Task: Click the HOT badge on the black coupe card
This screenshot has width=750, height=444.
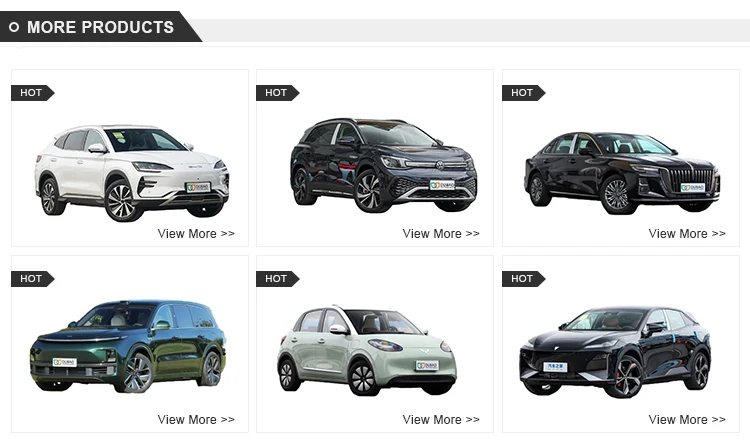Action: click(x=523, y=279)
